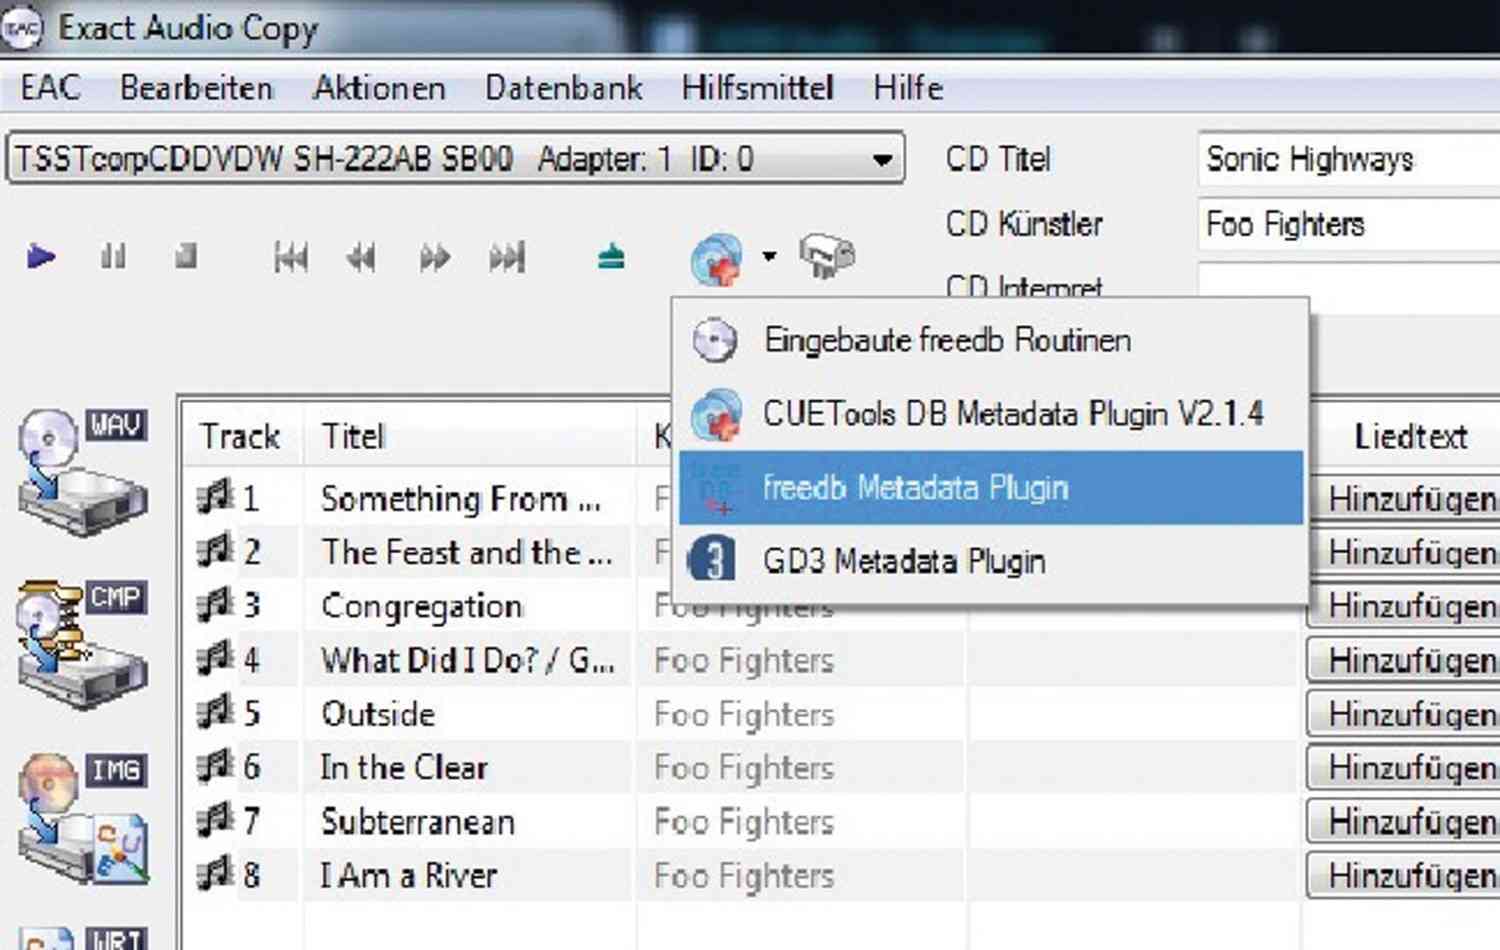Fast forward the current track
The image size is (1500, 950).
click(x=434, y=258)
